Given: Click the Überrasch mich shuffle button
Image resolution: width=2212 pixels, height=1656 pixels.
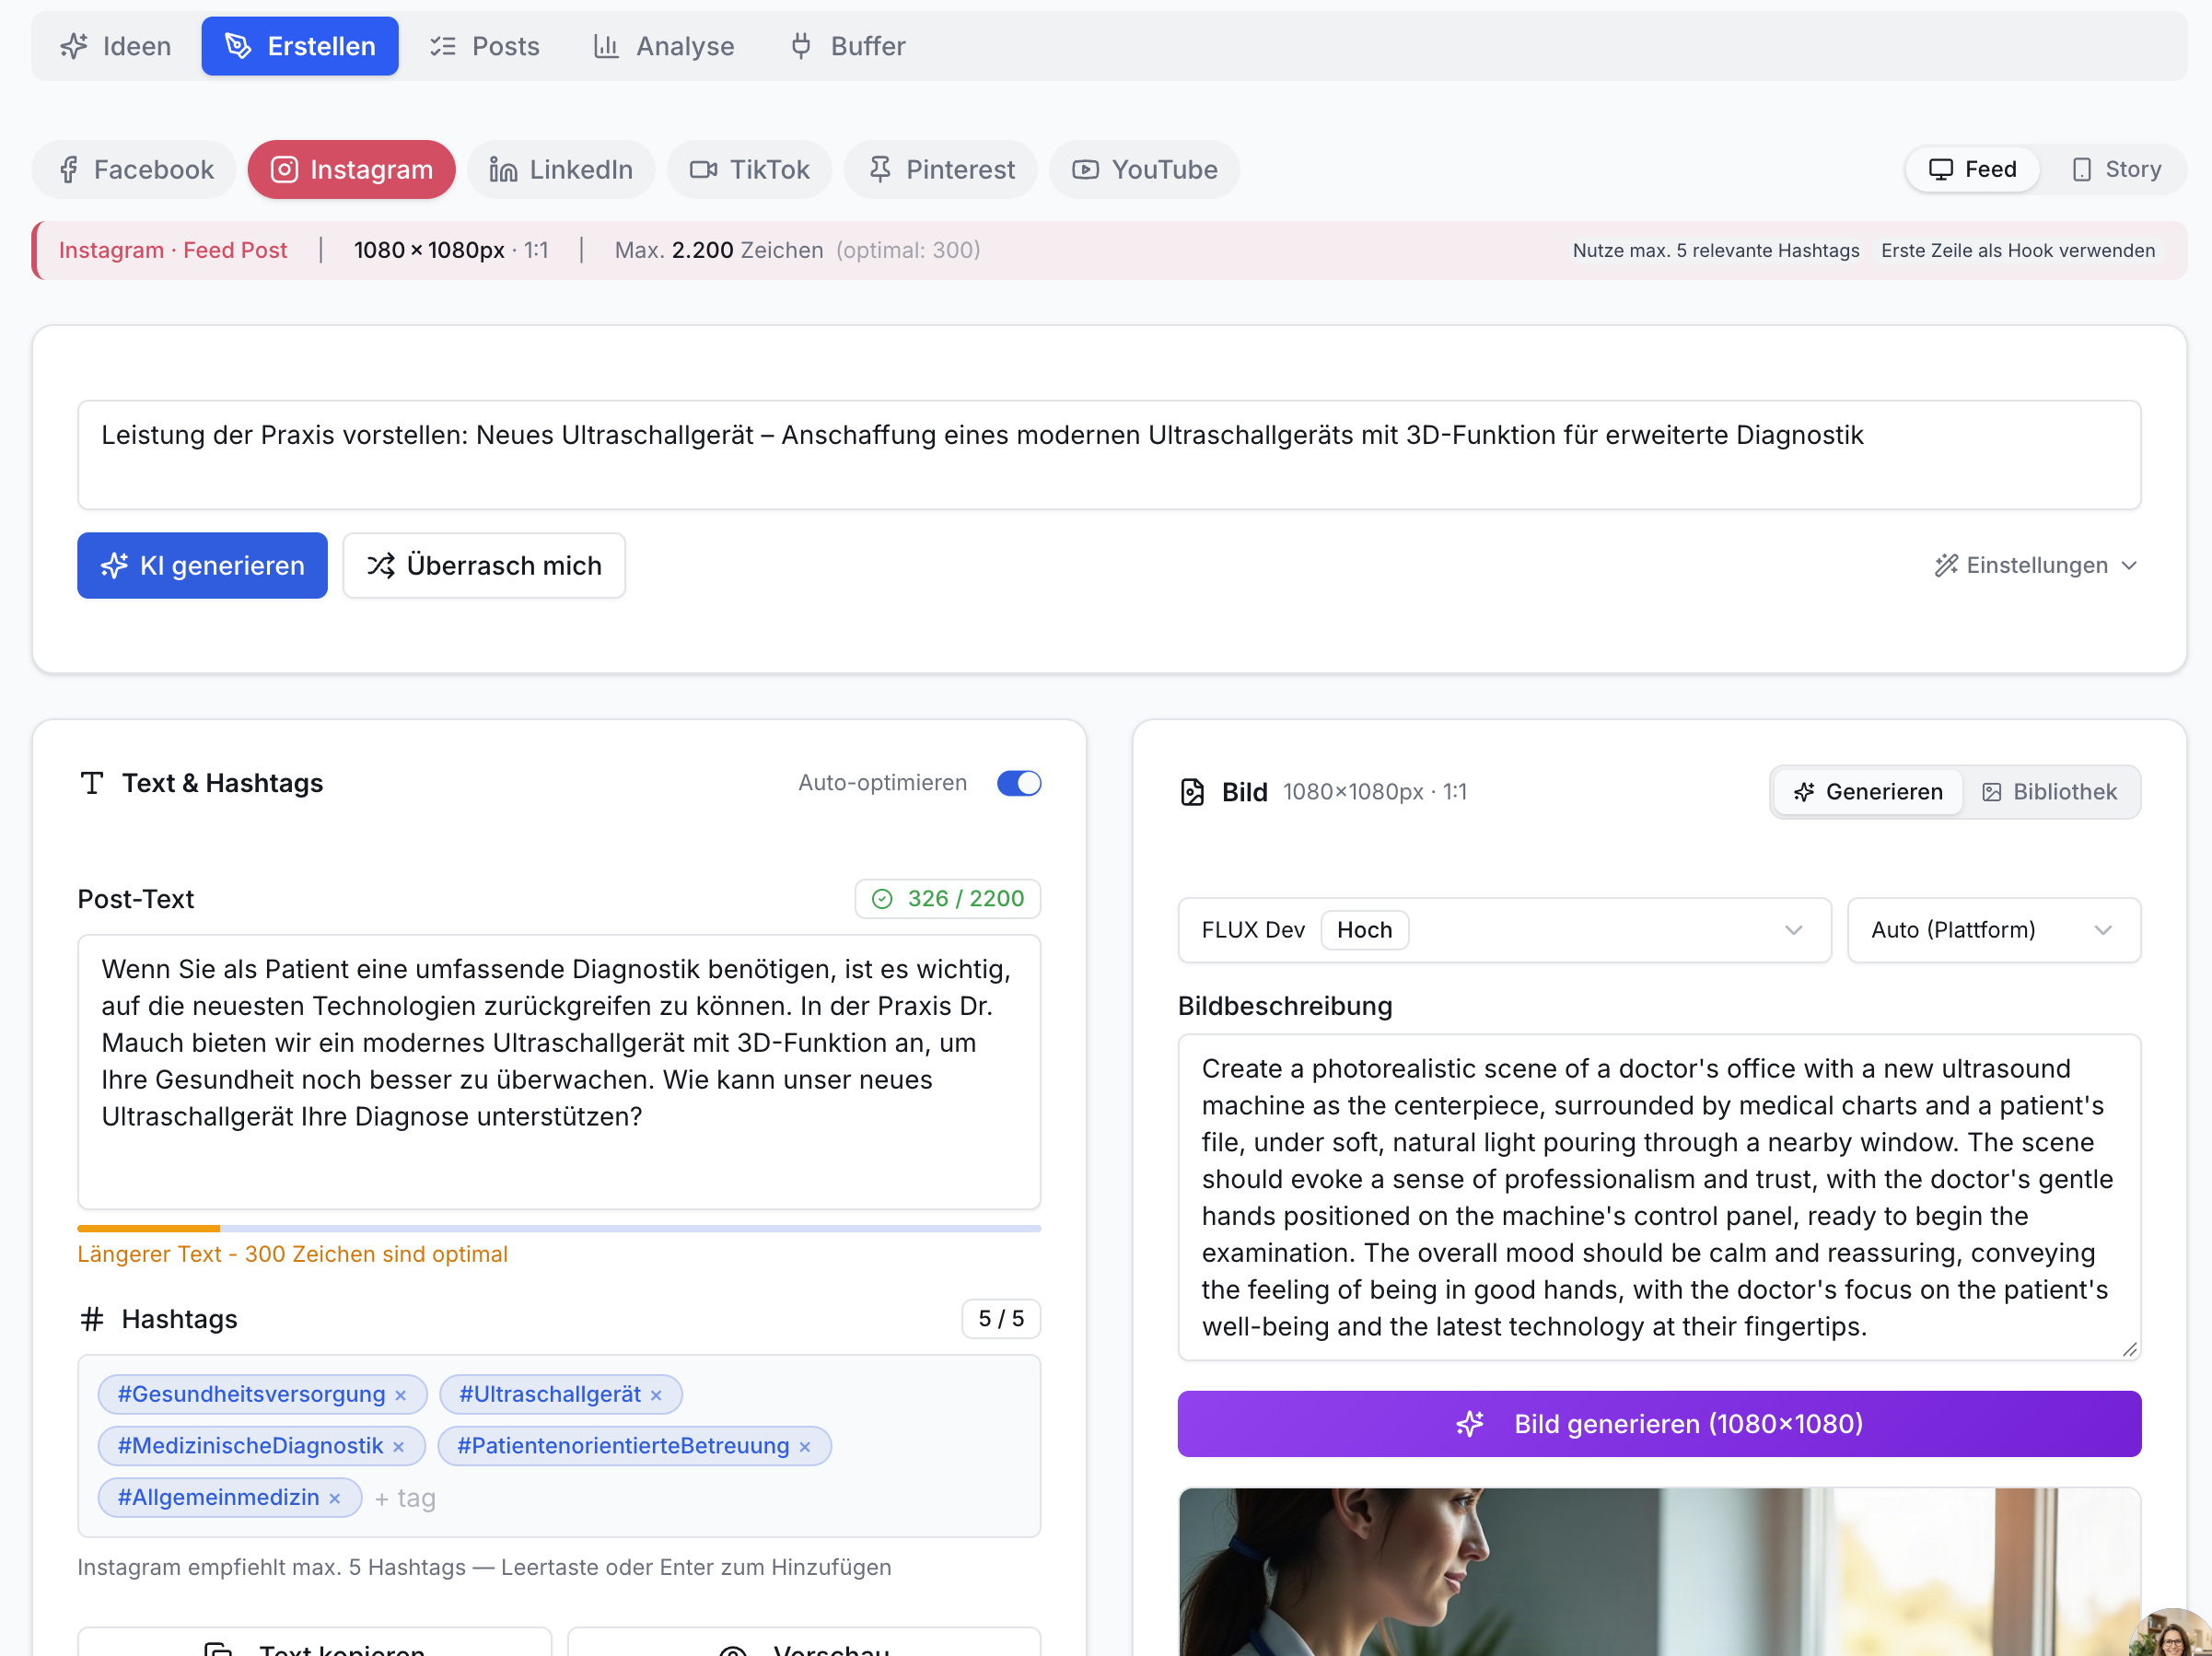Looking at the screenshot, I should (484, 566).
